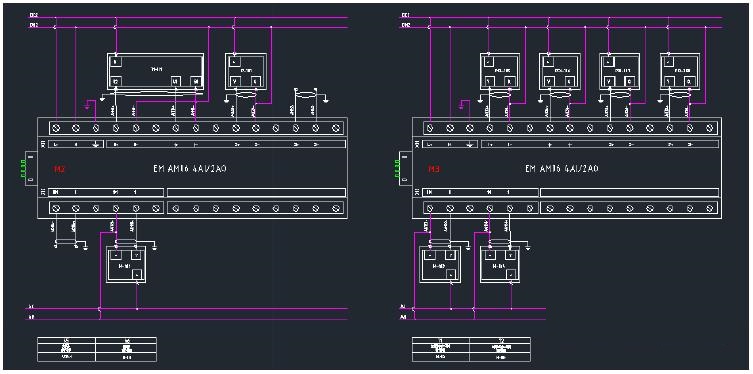The height and width of the screenshot is (374, 753).
Task: Select the legend table under M3 drawing
Action: tap(471, 349)
